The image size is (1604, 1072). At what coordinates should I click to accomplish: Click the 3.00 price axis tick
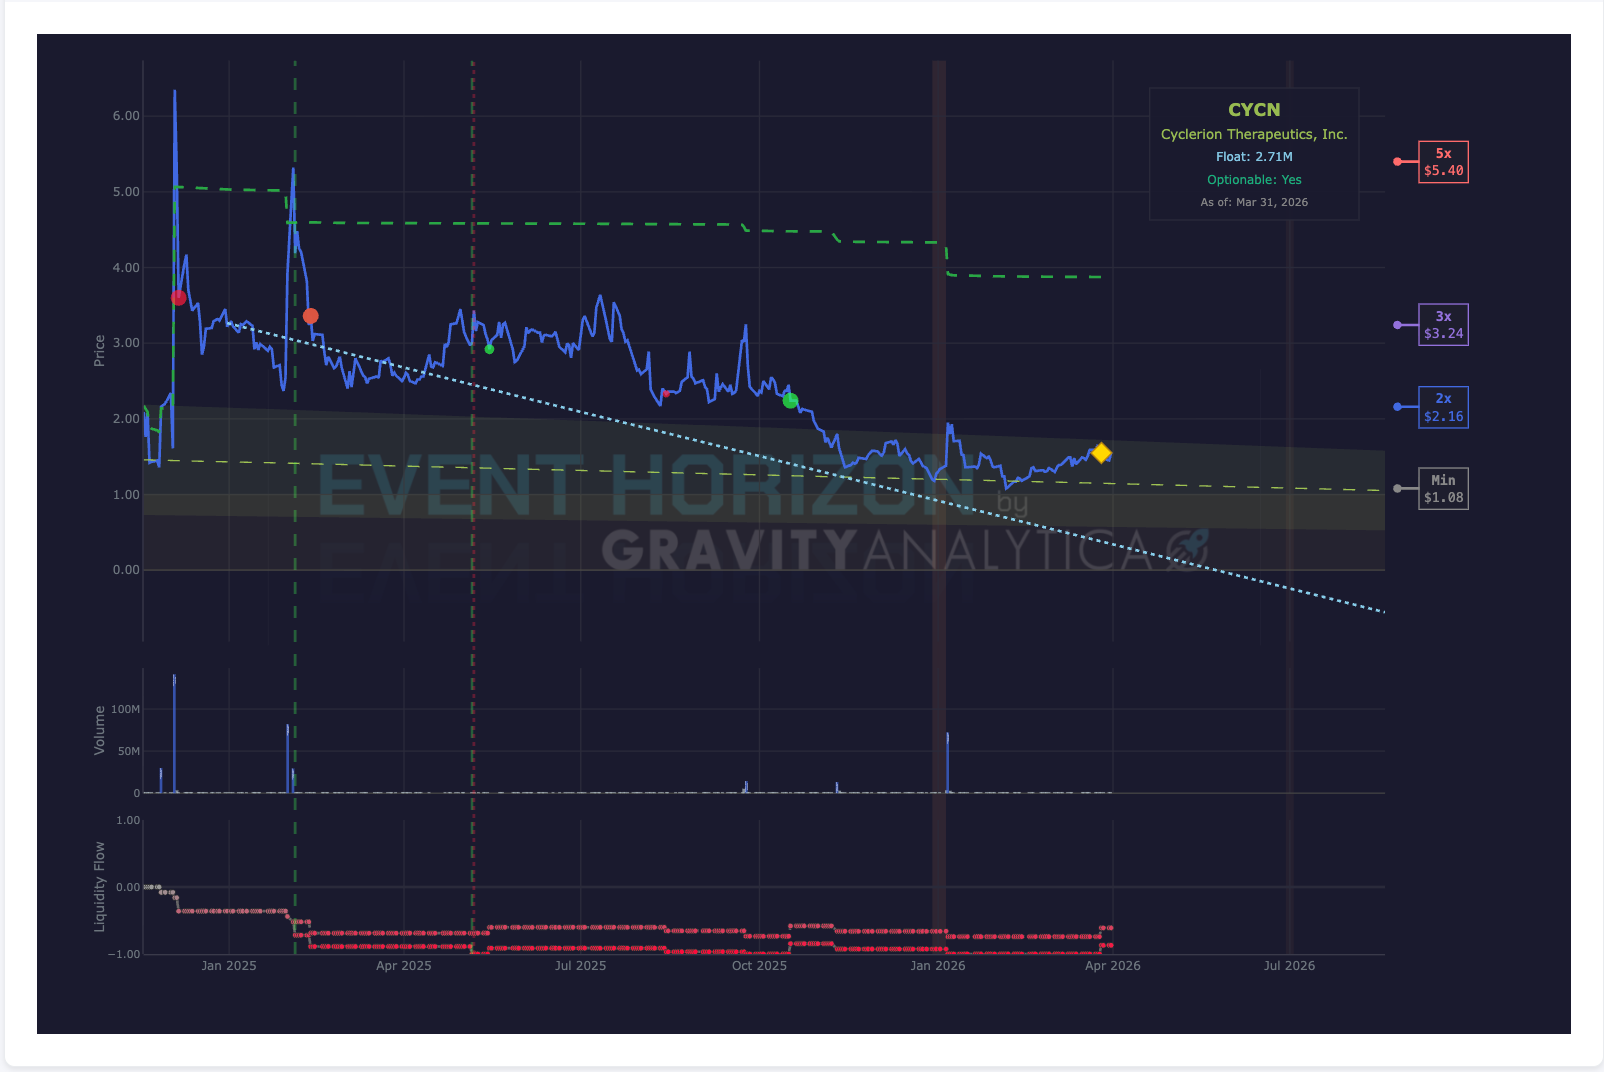pos(126,343)
